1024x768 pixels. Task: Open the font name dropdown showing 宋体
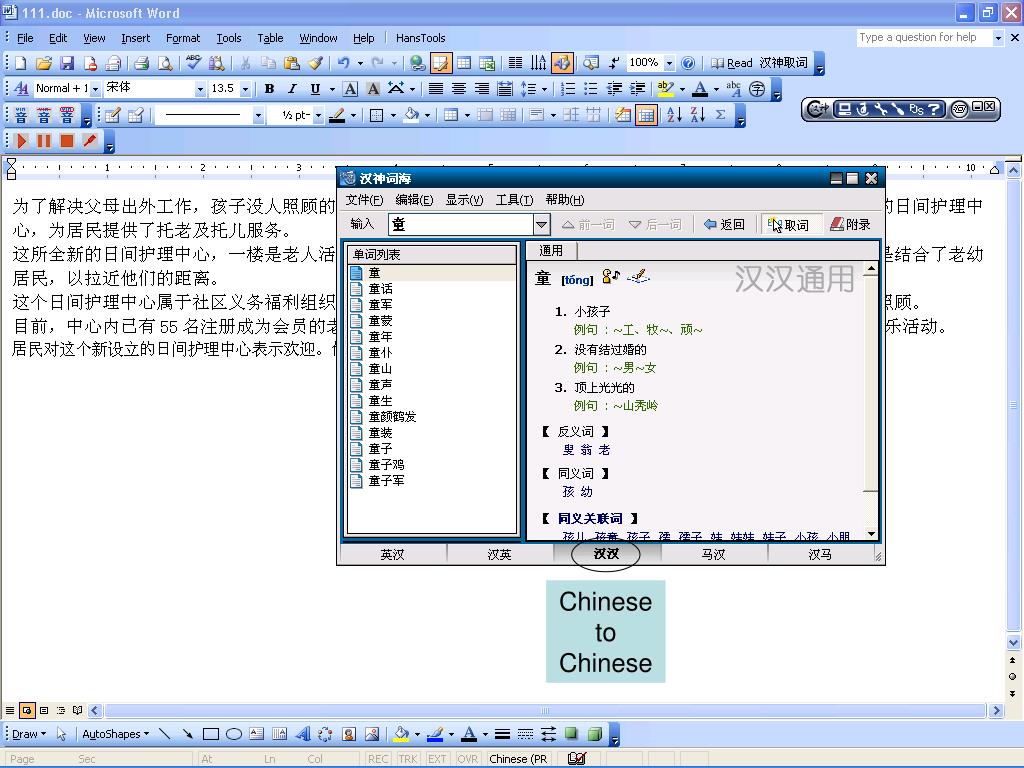[200, 88]
